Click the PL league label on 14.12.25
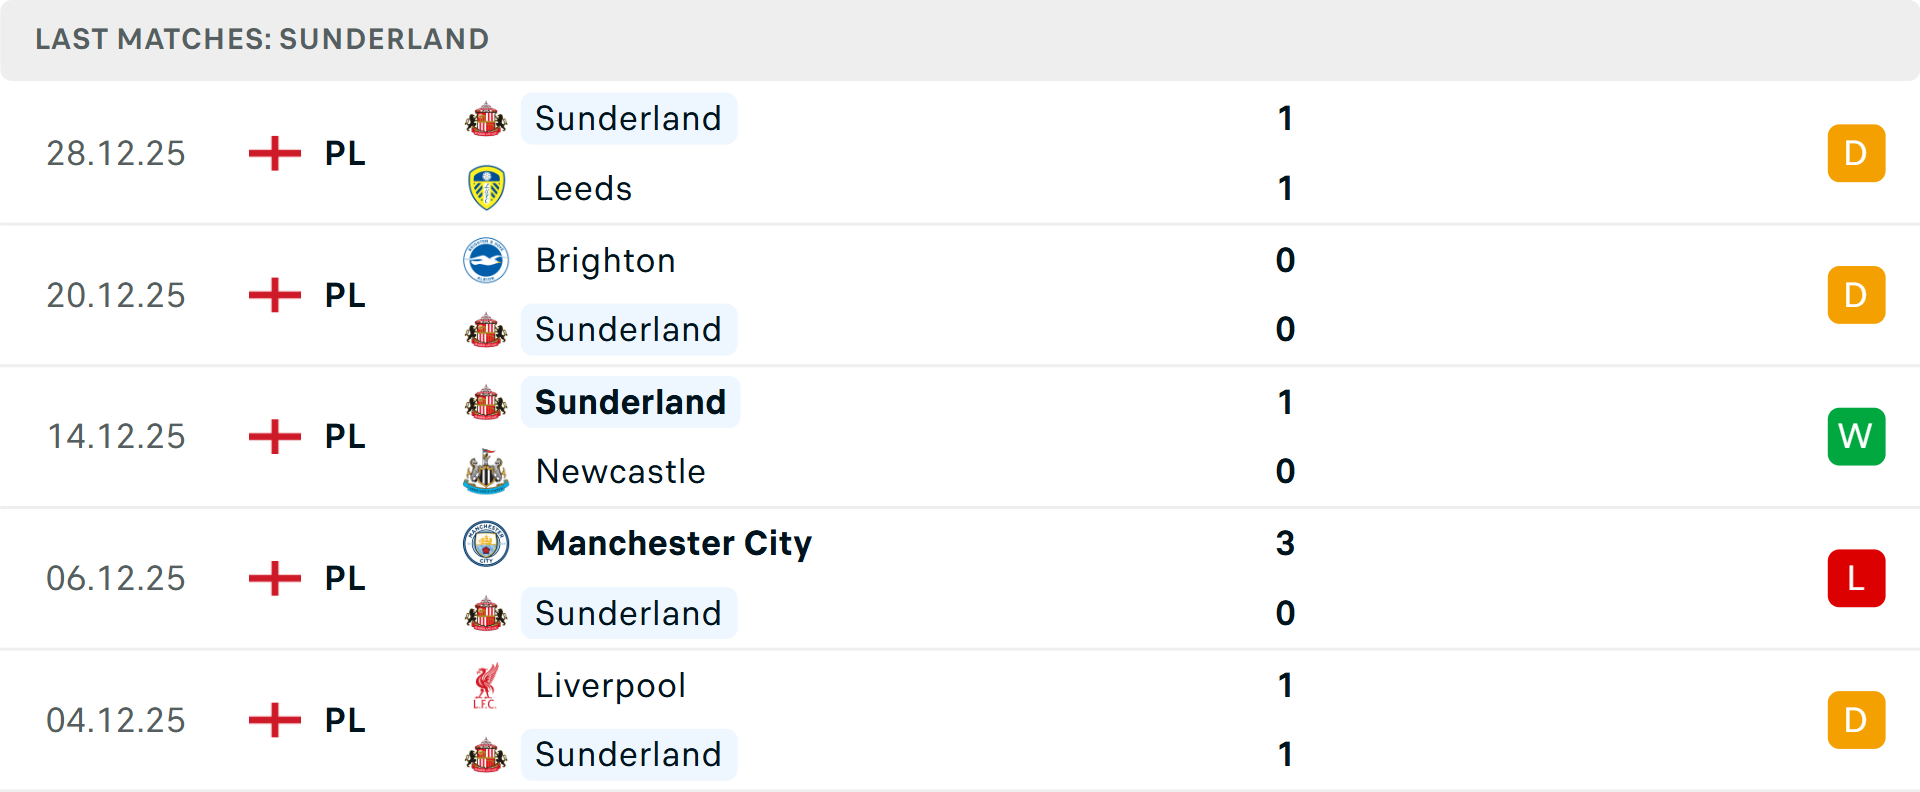The height and width of the screenshot is (792, 1920). [345, 436]
